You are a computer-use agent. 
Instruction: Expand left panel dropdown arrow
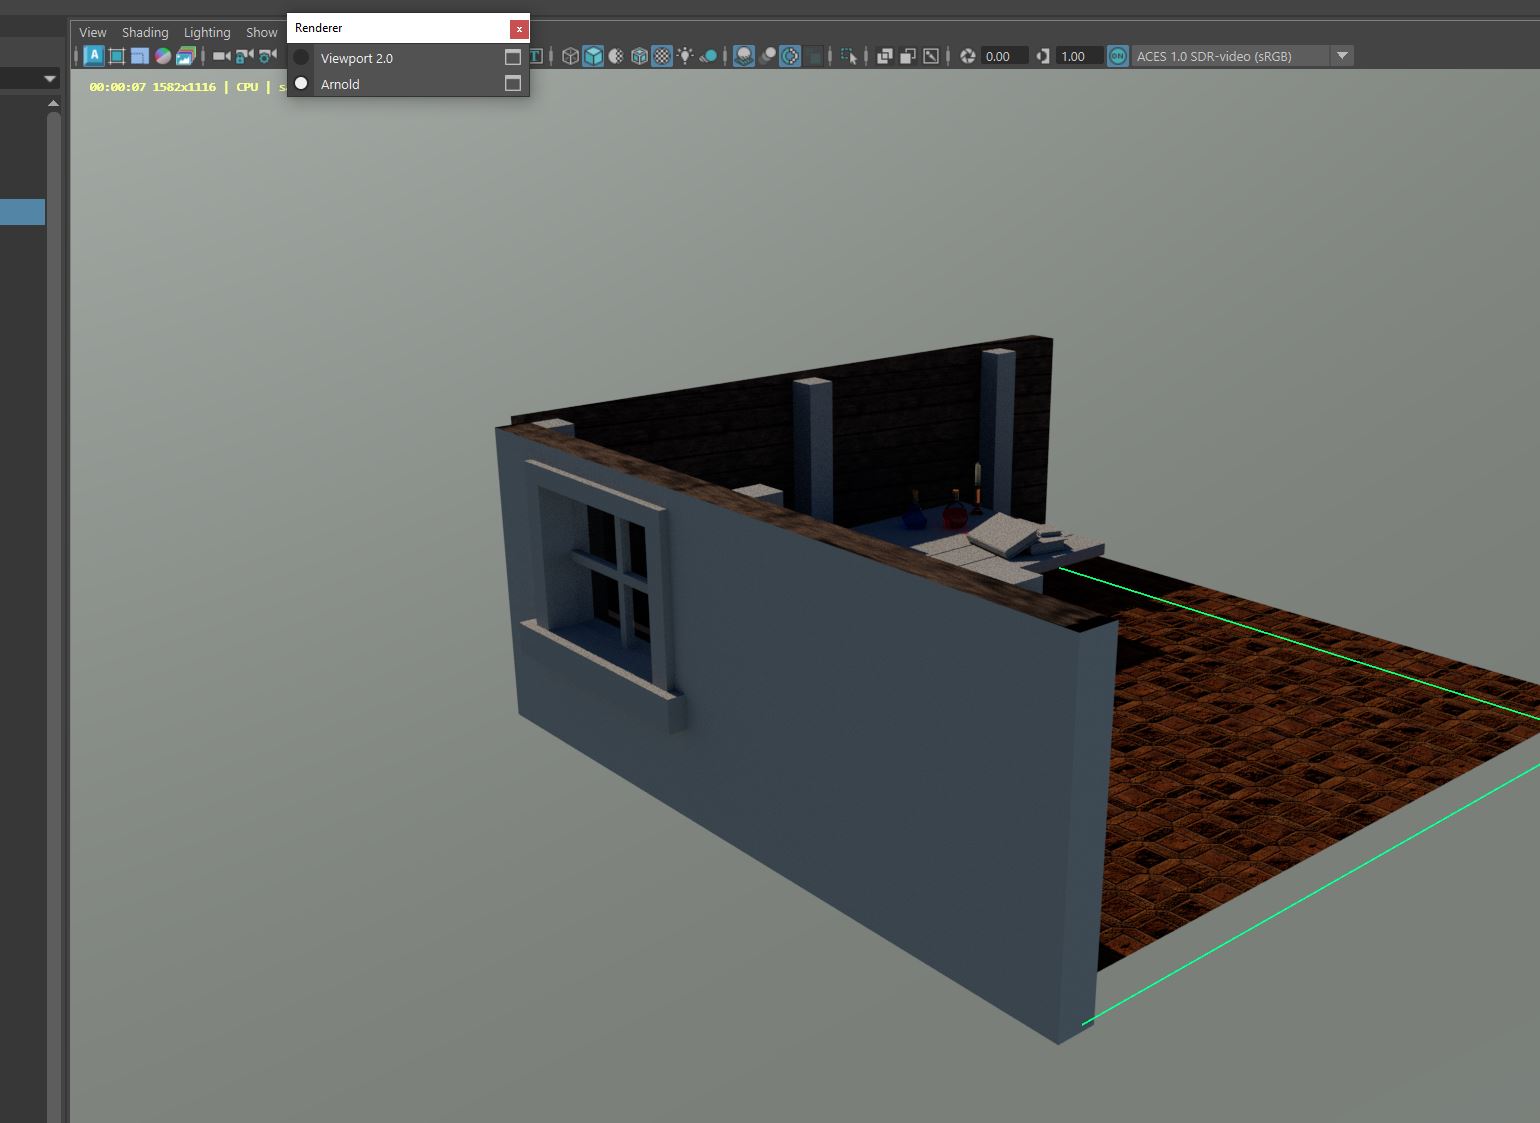tap(50, 78)
